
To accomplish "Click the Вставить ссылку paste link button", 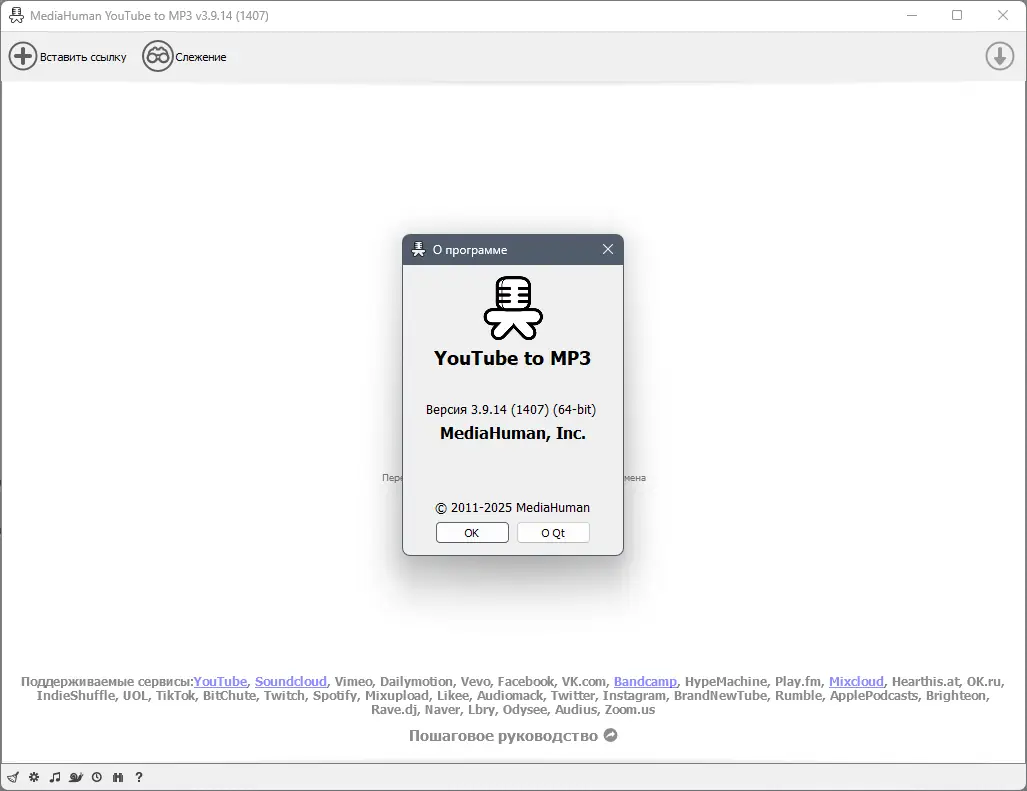I will [x=67, y=57].
